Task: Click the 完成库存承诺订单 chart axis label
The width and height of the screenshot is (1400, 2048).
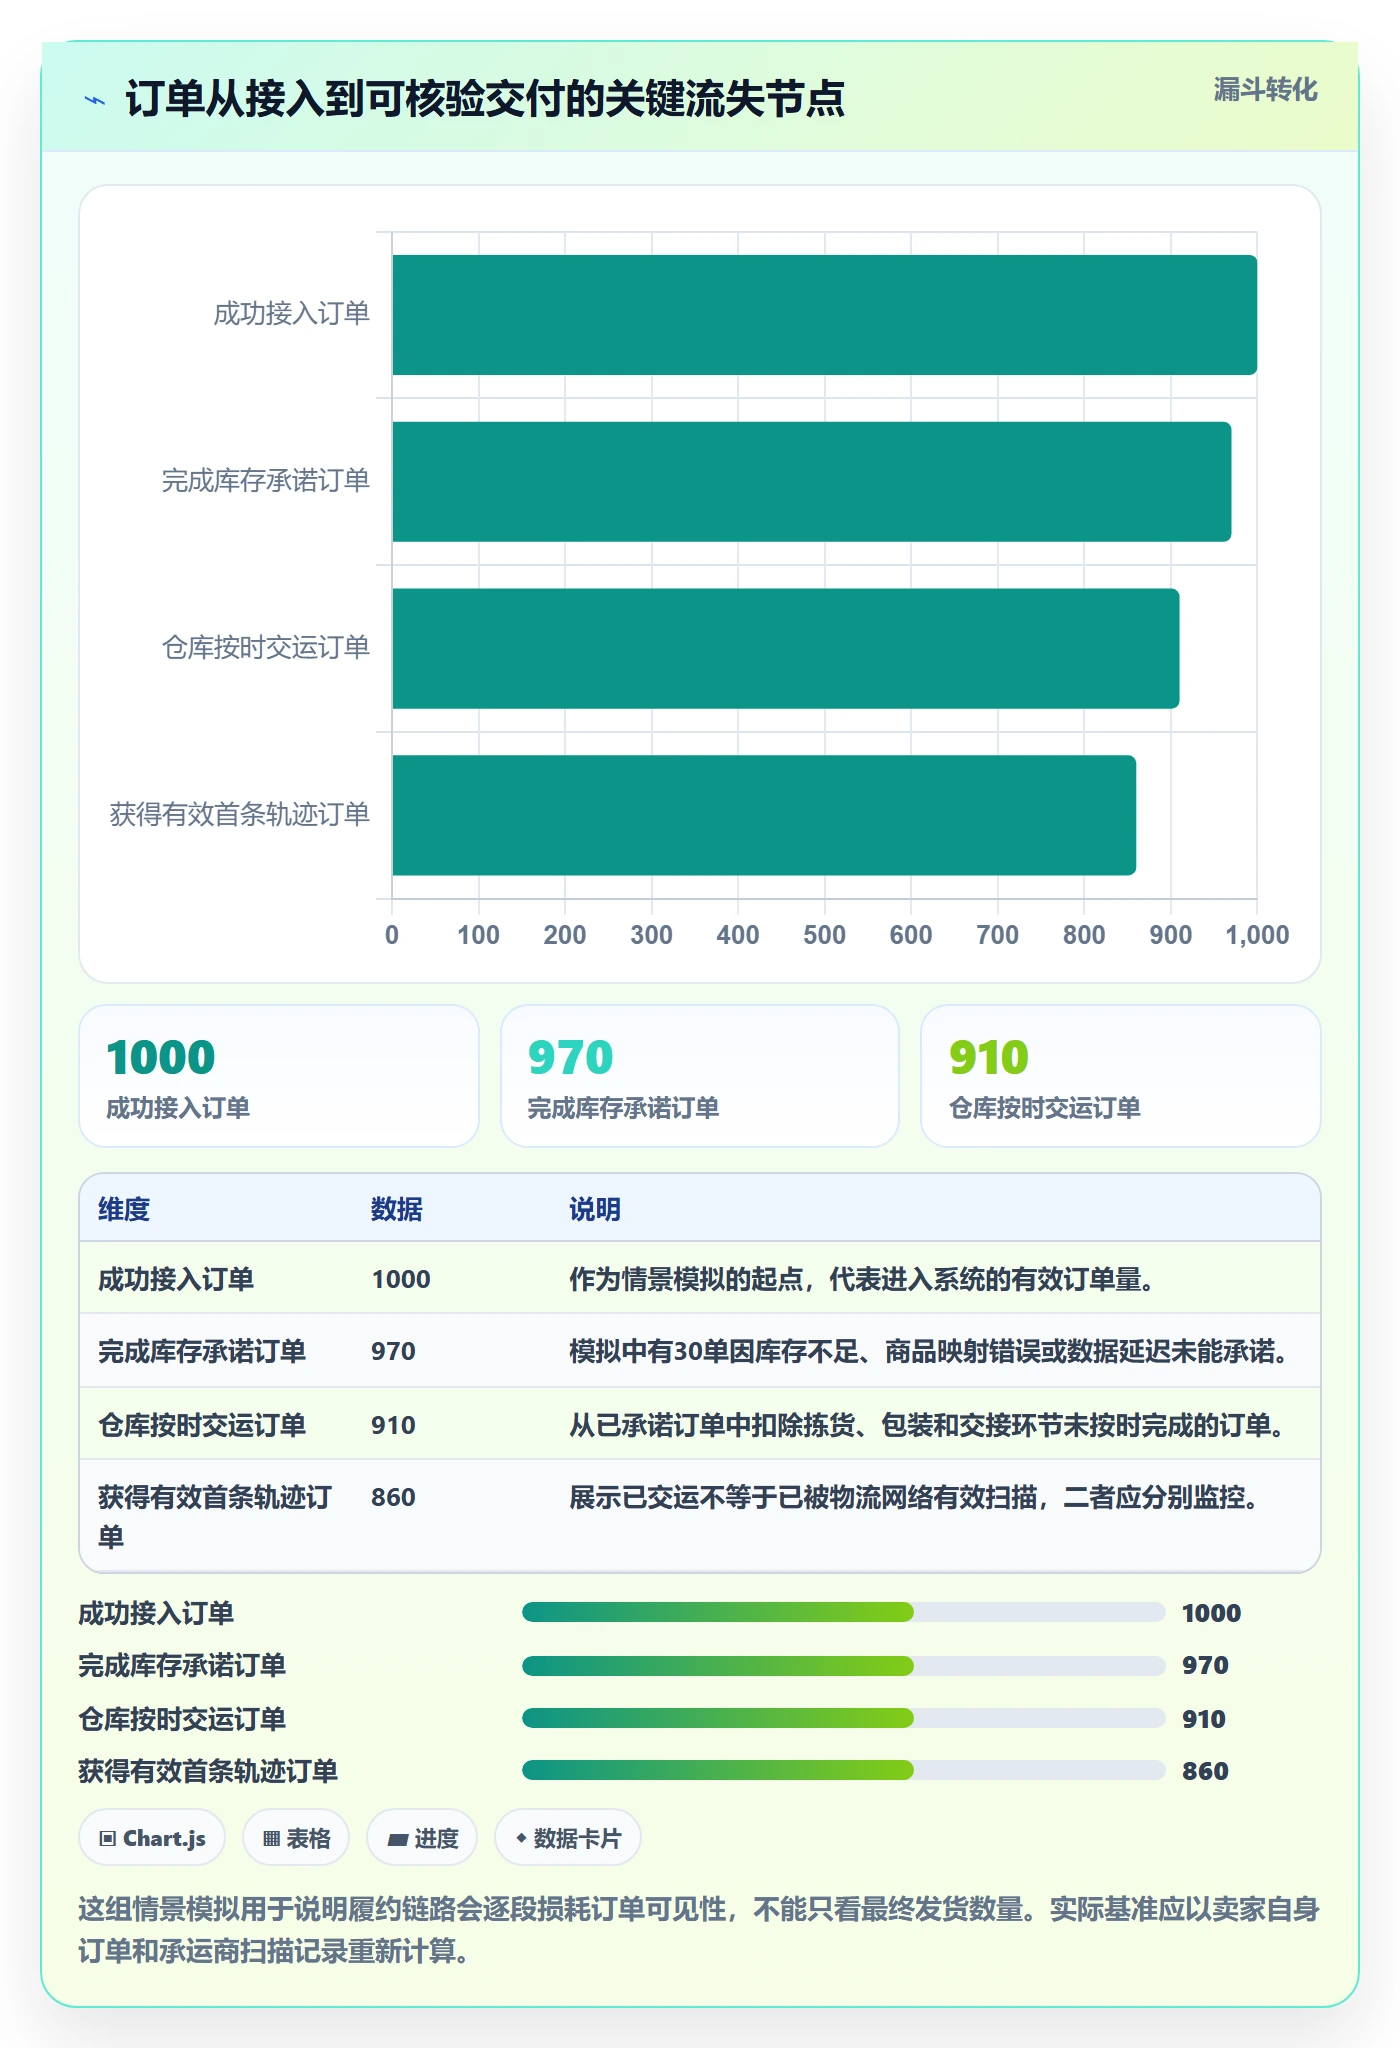Action: pyautogui.click(x=265, y=481)
